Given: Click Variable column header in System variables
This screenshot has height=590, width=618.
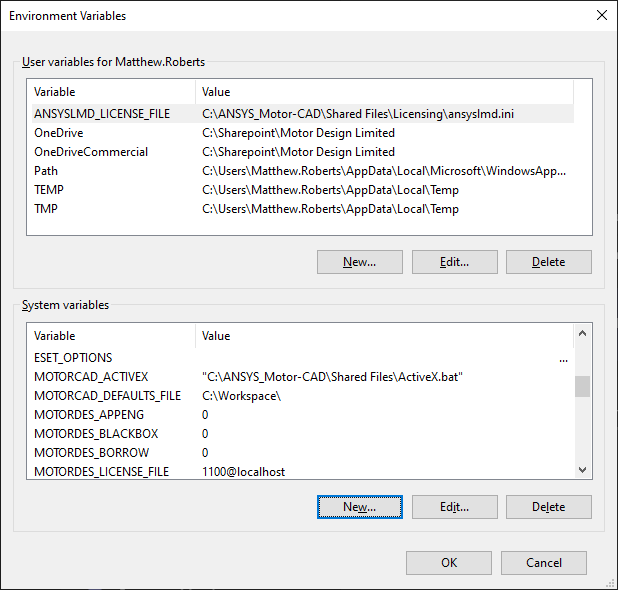Looking at the screenshot, I should tap(54, 336).
